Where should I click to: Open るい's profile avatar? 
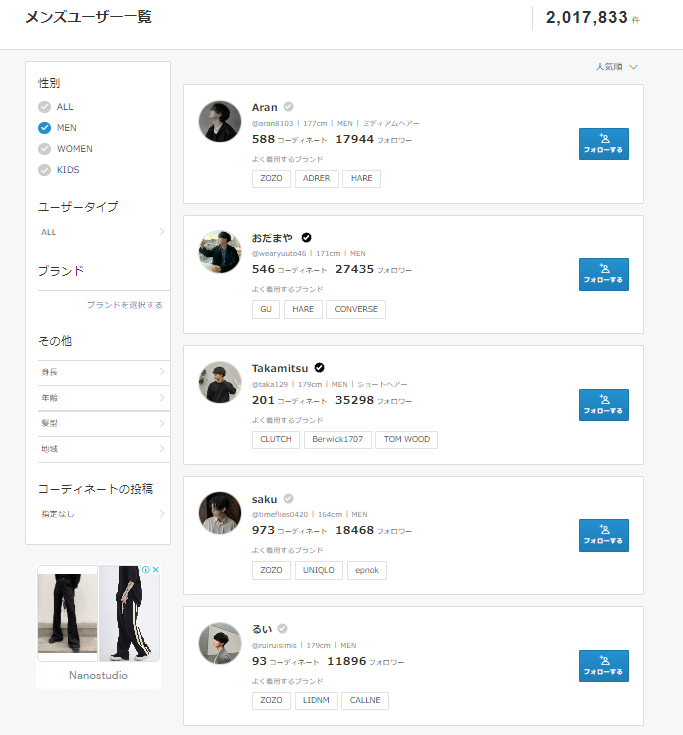click(220, 643)
